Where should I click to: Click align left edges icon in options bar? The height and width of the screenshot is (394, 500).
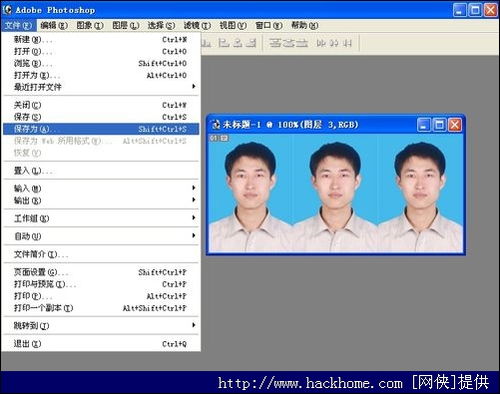(224, 43)
